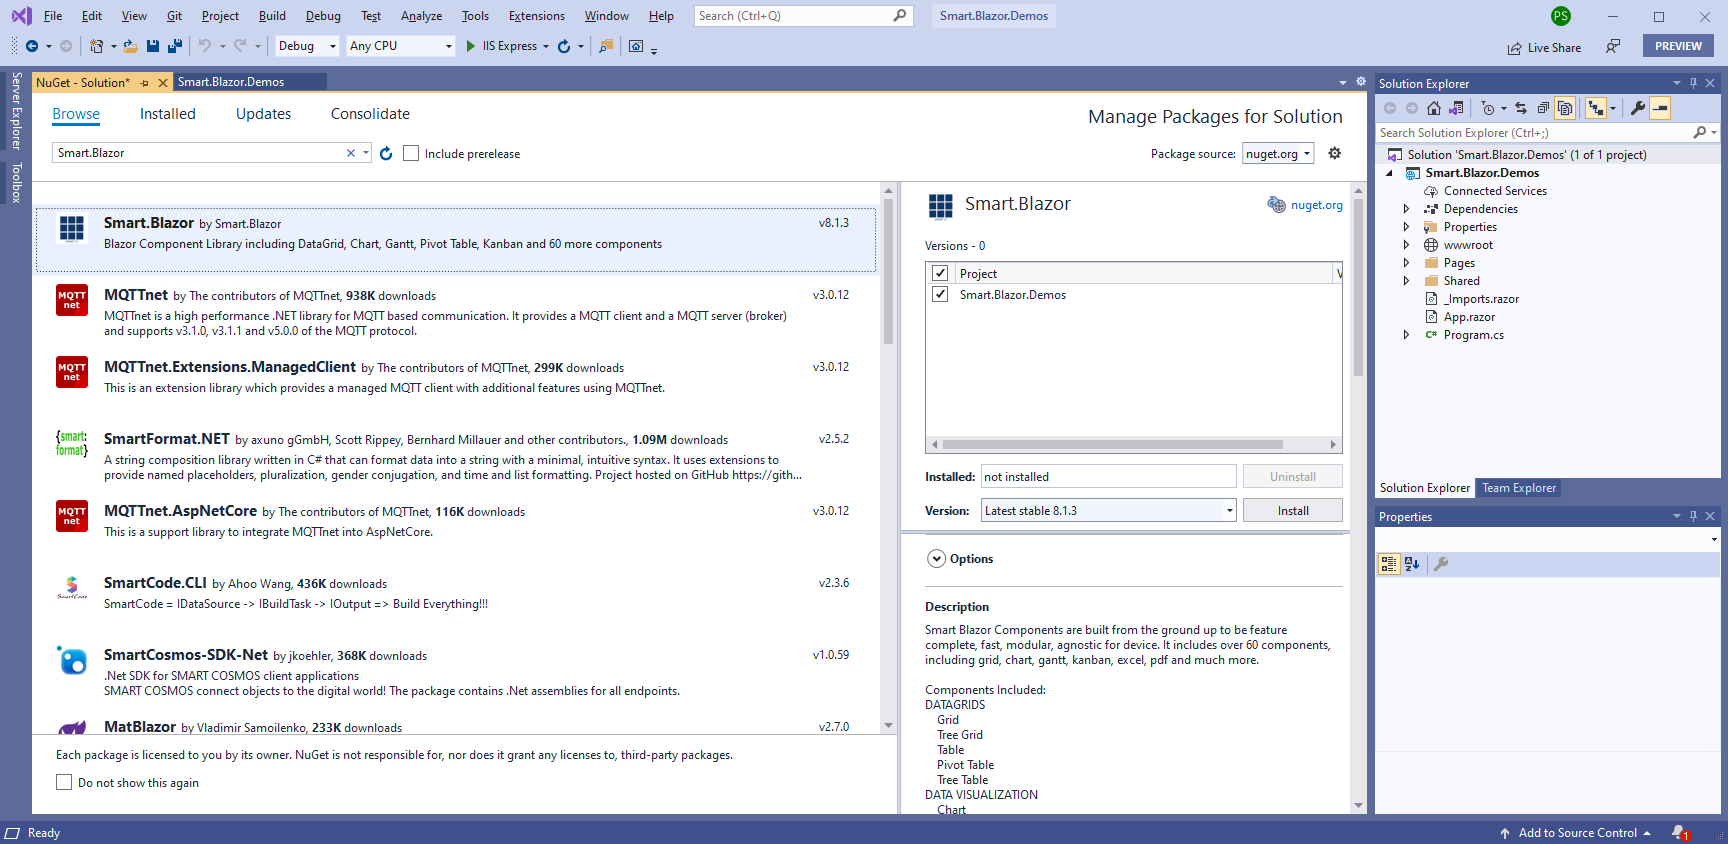Enable the Include prerelease checkbox

point(411,153)
